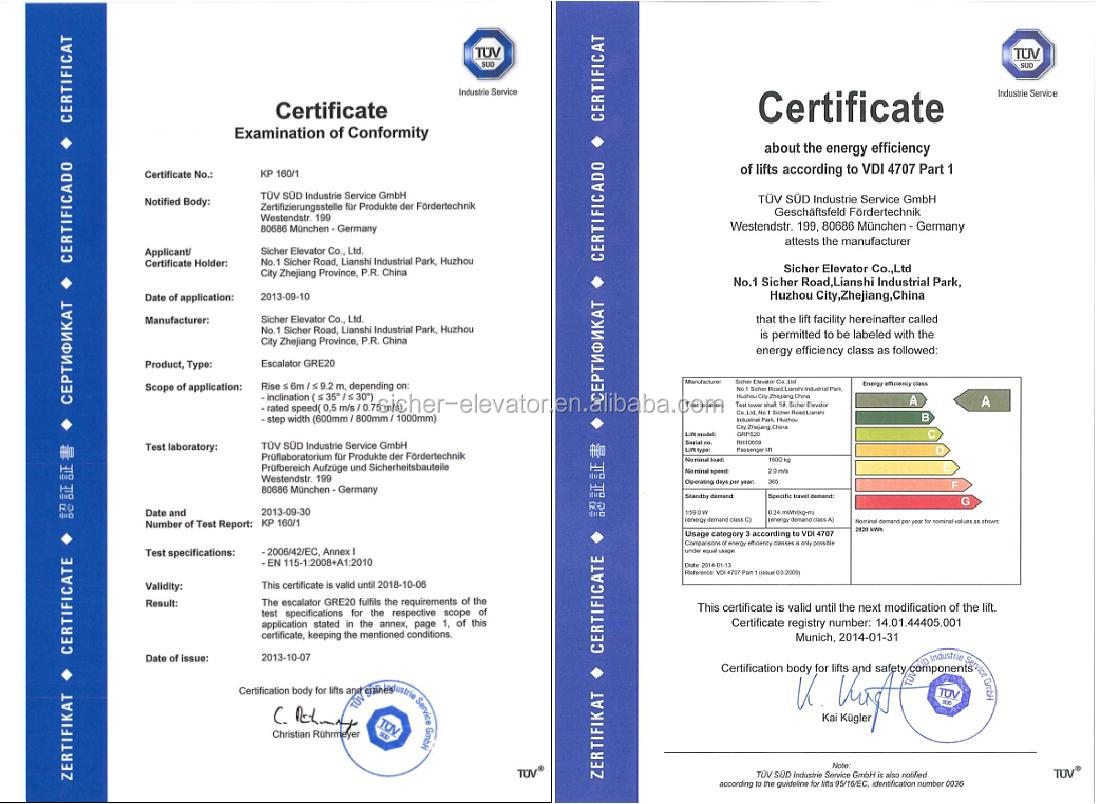The image size is (1100, 804).
Task: Click the "Result:" label
Action: click(161, 603)
